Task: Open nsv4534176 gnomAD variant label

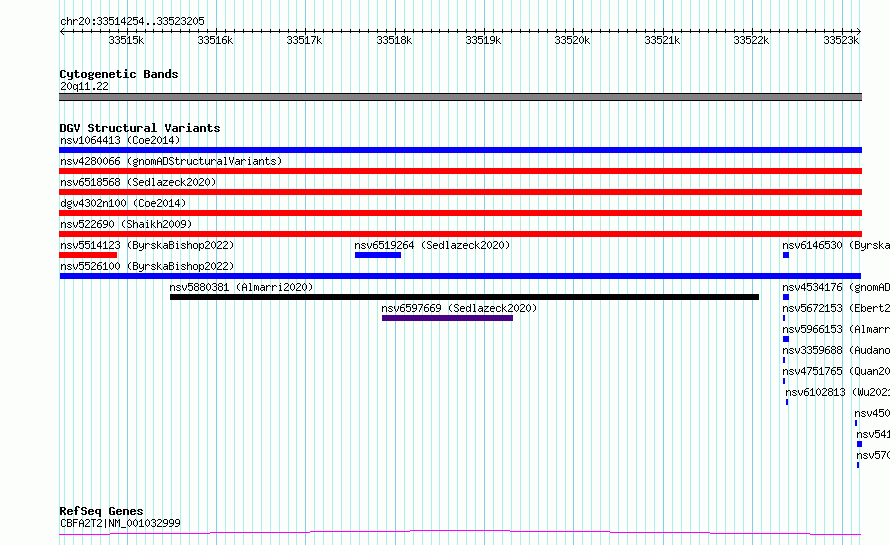Action: 836,287
